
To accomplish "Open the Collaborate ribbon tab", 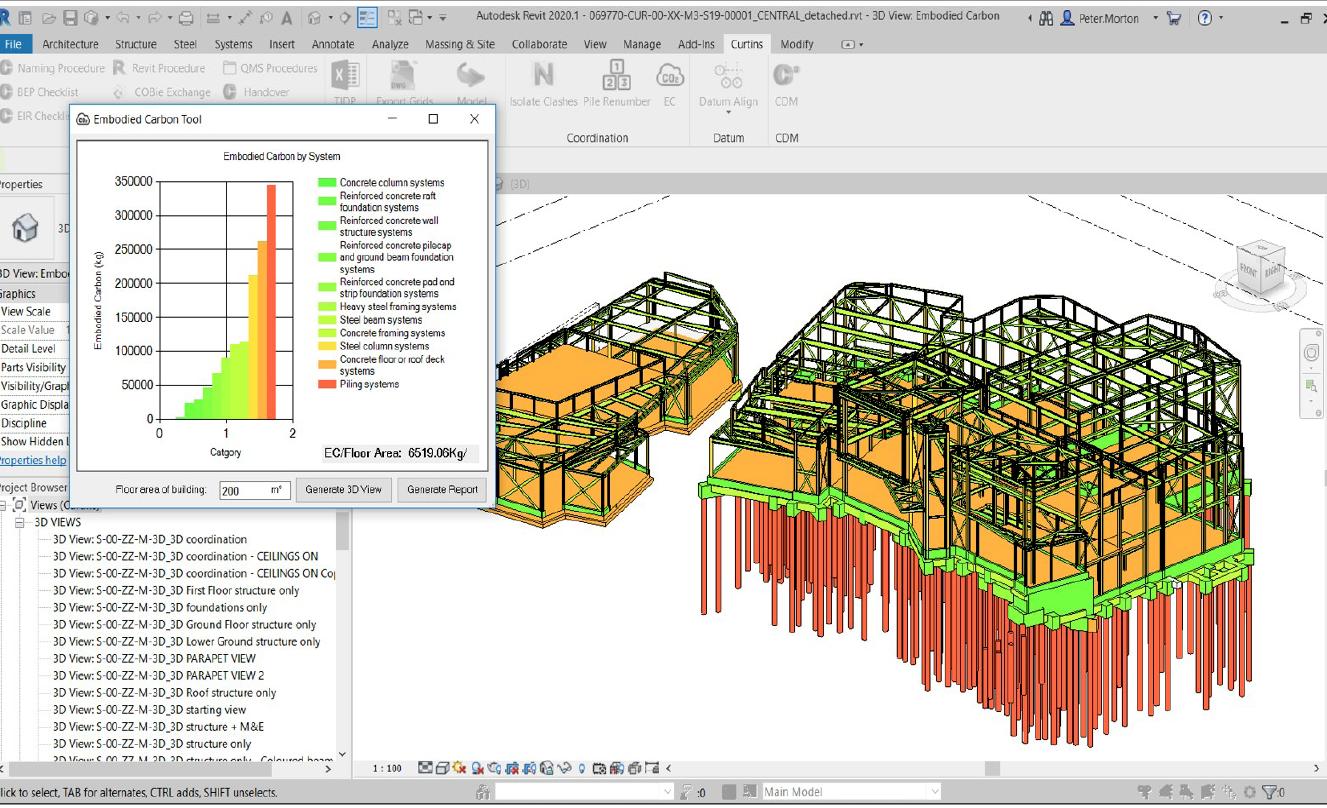I will coord(539,44).
